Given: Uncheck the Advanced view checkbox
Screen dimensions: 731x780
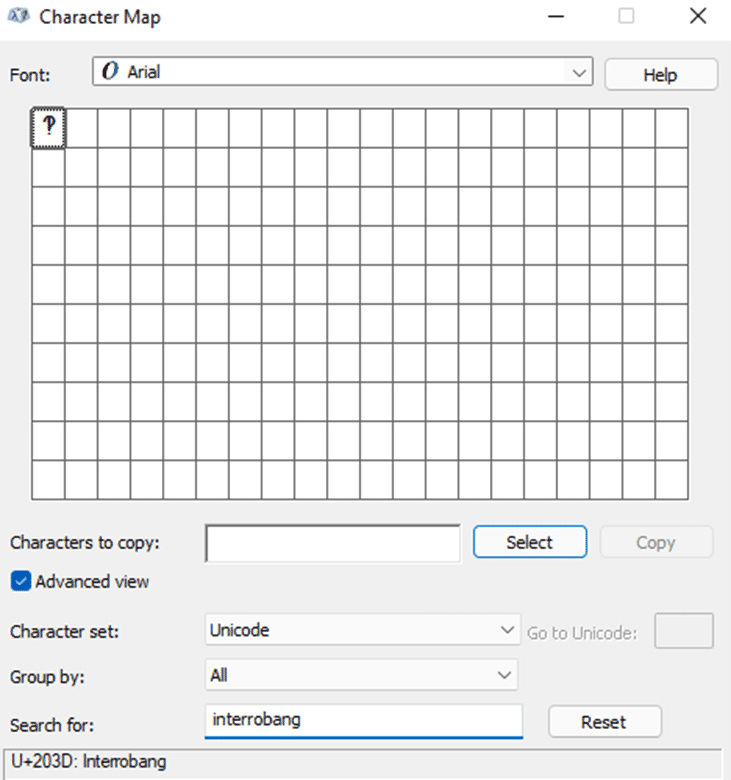Looking at the screenshot, I should click(21, 581).
